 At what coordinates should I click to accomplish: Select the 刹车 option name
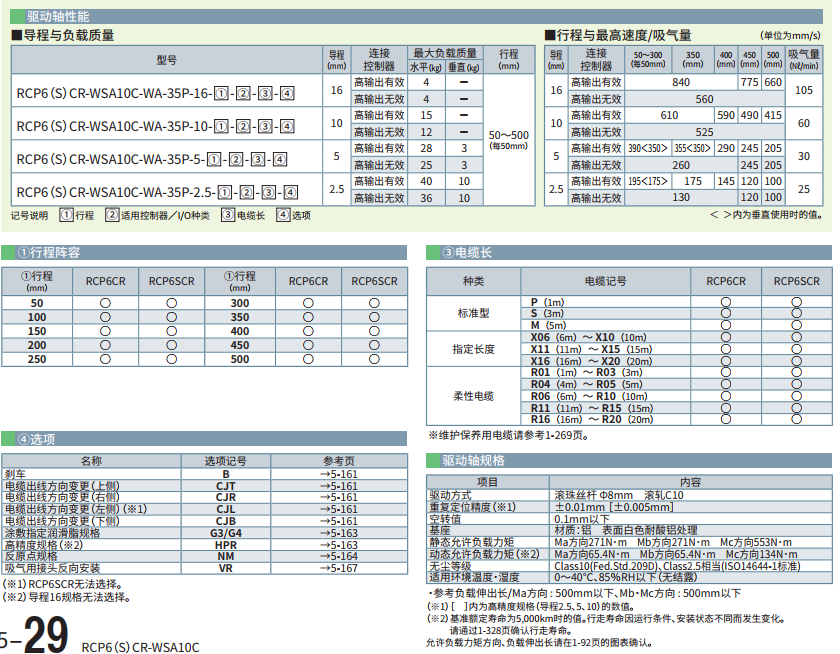(x=15, y=474)
